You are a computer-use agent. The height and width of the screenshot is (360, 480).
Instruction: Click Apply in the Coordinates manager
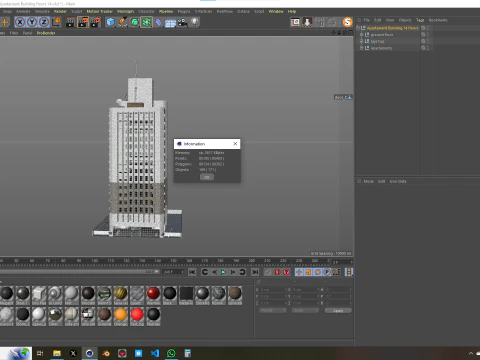coord(338,311)
